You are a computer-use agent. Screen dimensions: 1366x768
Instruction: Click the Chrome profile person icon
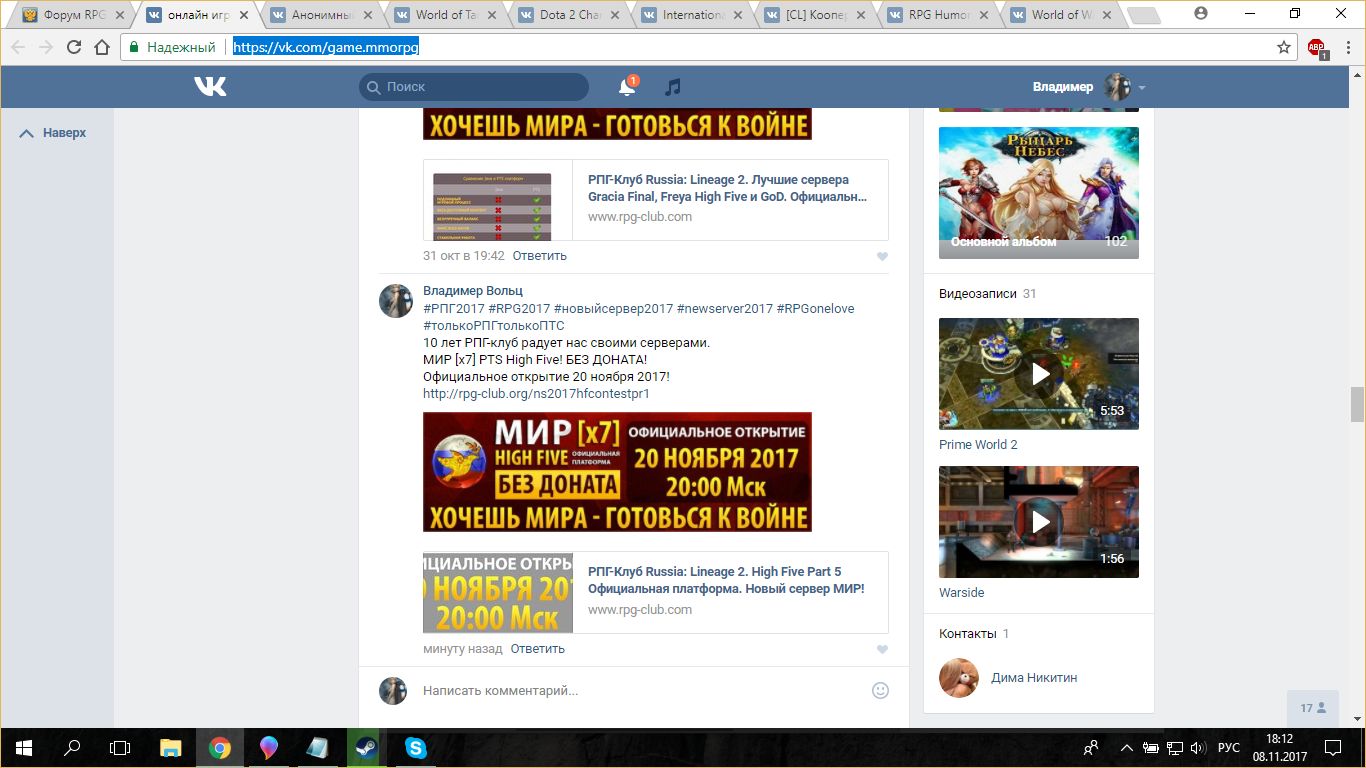point(1201,14)
